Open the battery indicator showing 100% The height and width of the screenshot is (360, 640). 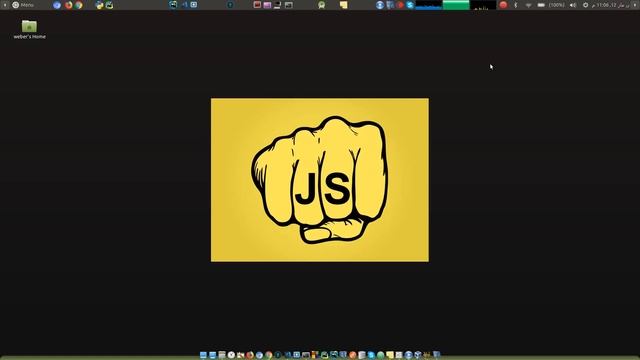click(x=551, y=5)
